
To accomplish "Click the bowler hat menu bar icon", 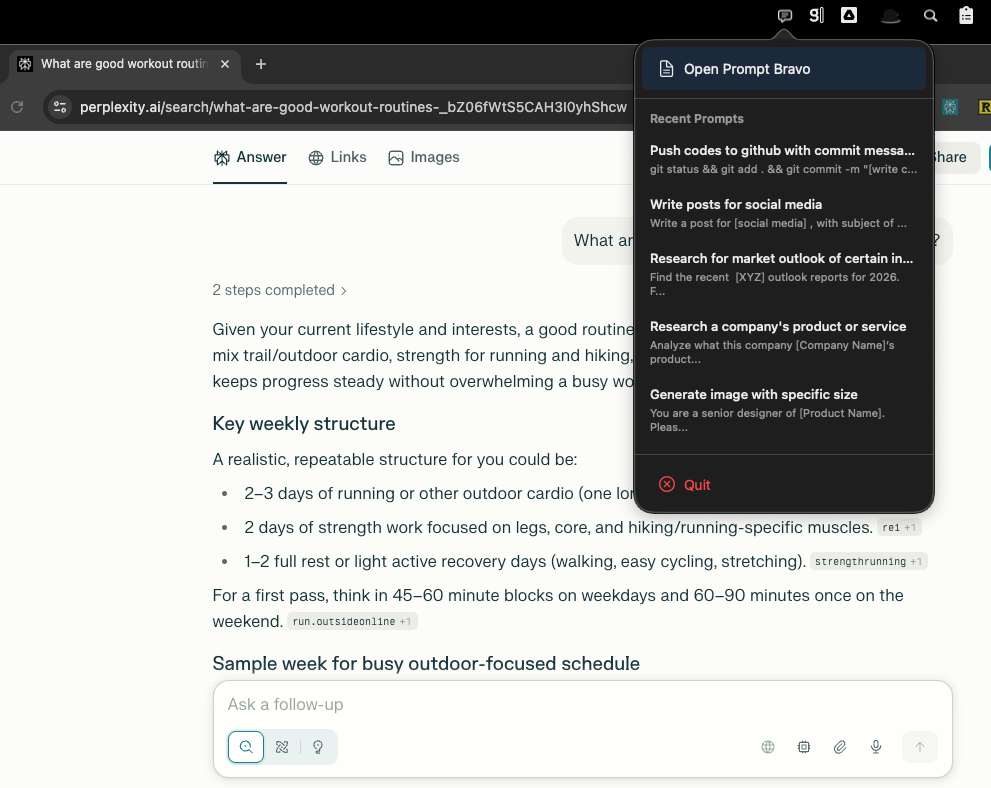I will tap(889, 15).
